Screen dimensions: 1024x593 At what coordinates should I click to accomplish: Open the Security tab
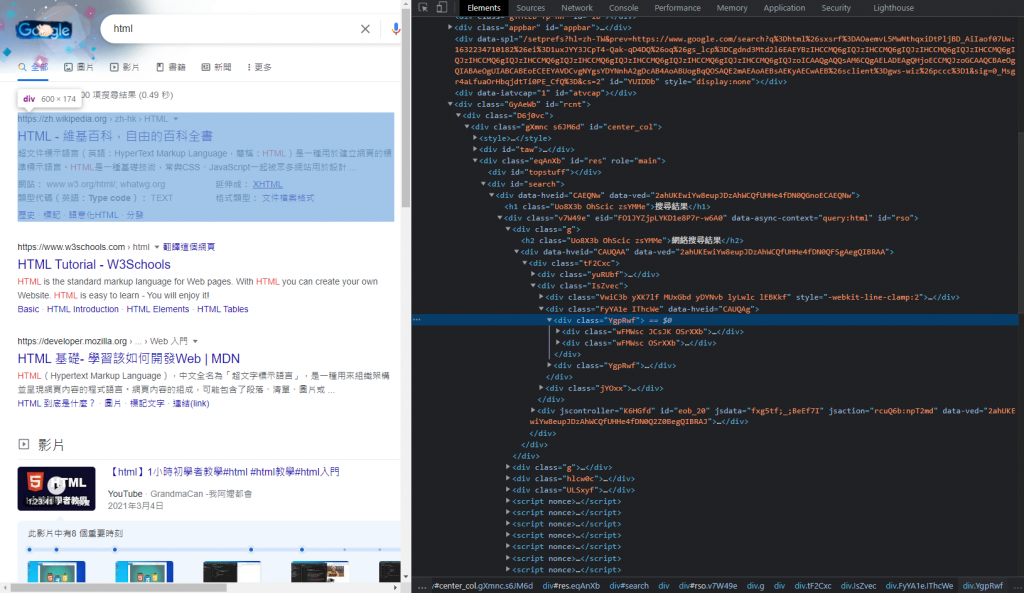pos(836,8)
